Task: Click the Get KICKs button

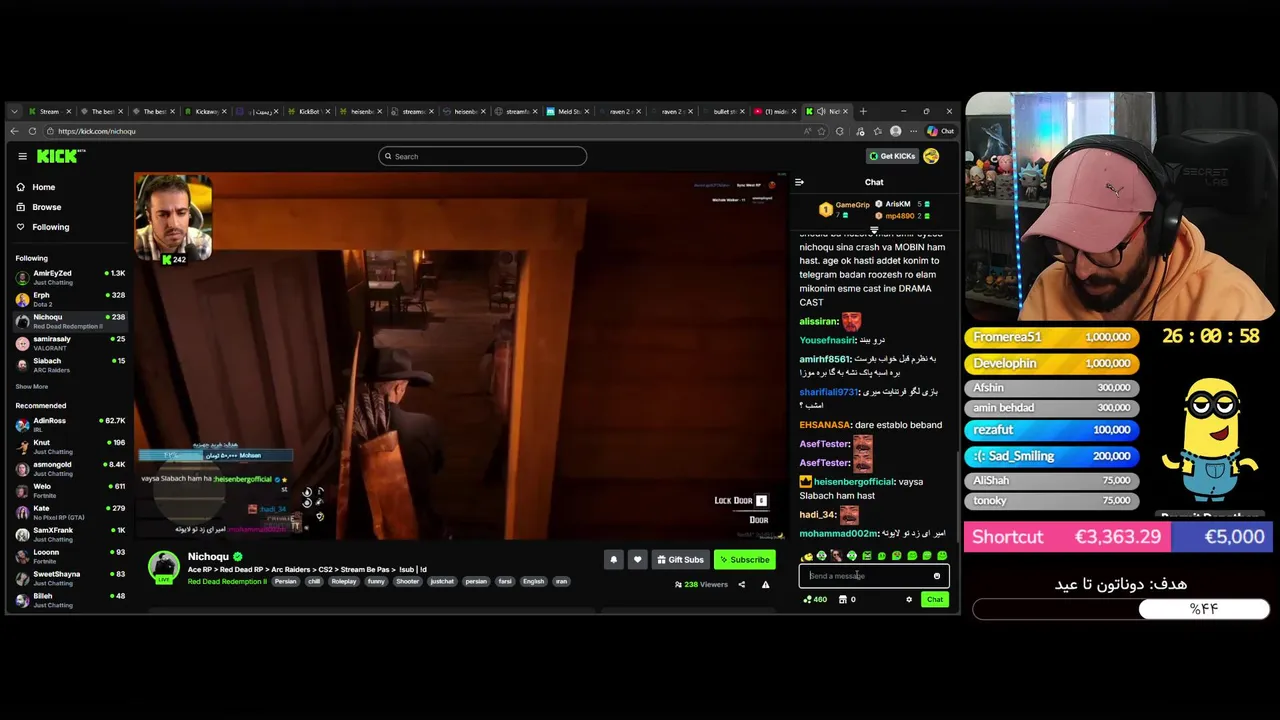Action: click(x=891, y=156)
